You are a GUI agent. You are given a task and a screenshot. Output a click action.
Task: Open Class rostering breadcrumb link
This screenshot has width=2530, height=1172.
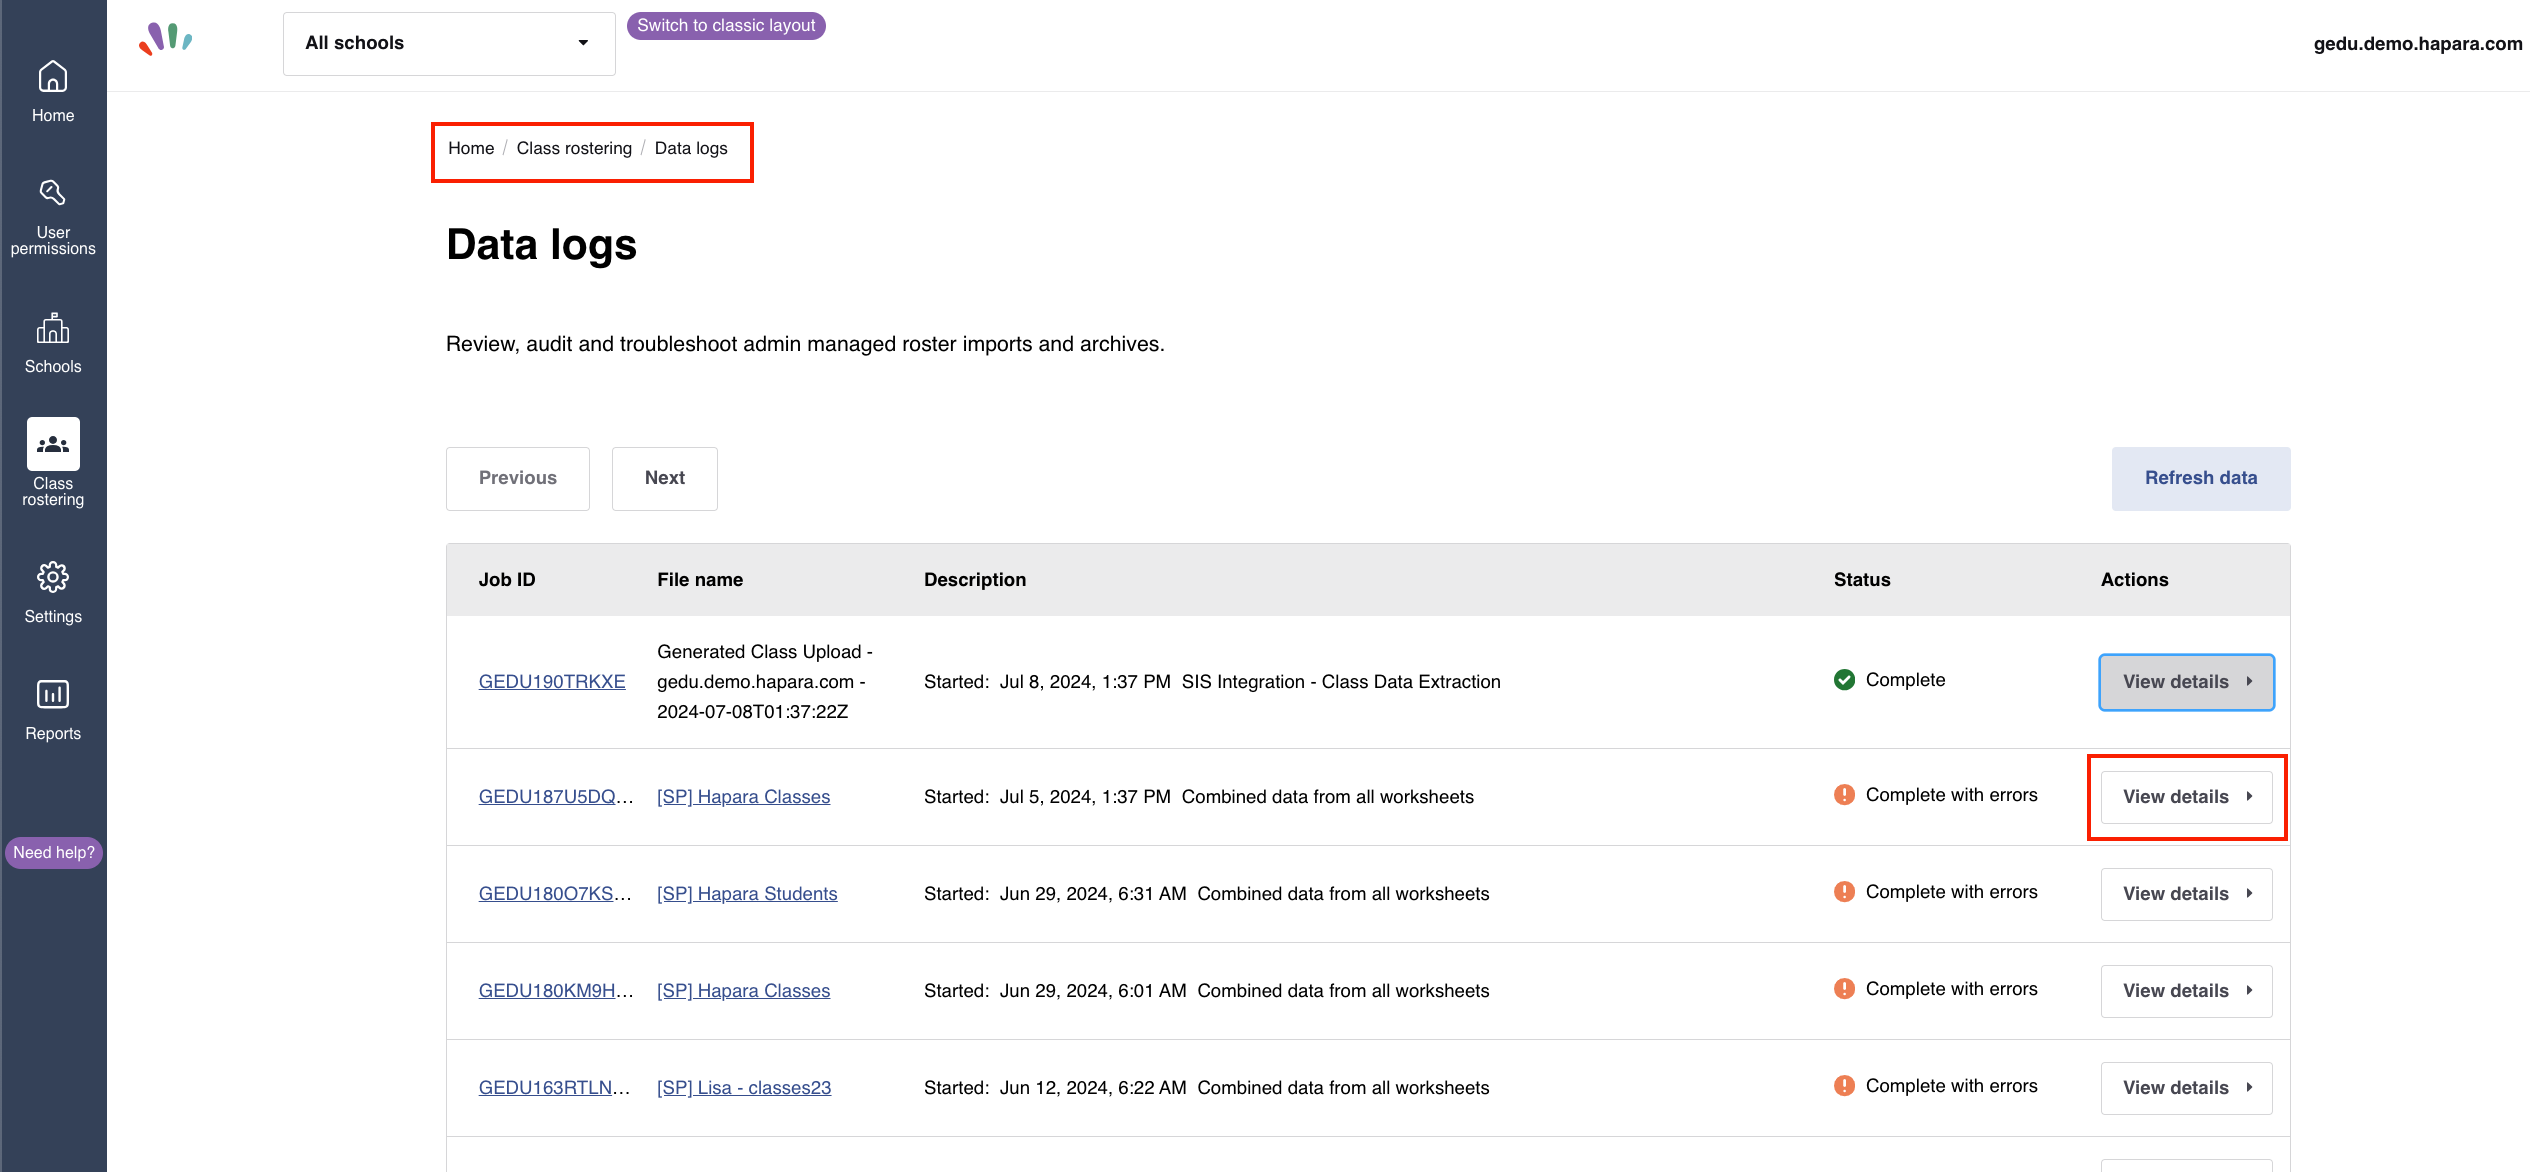coord(574,149)
